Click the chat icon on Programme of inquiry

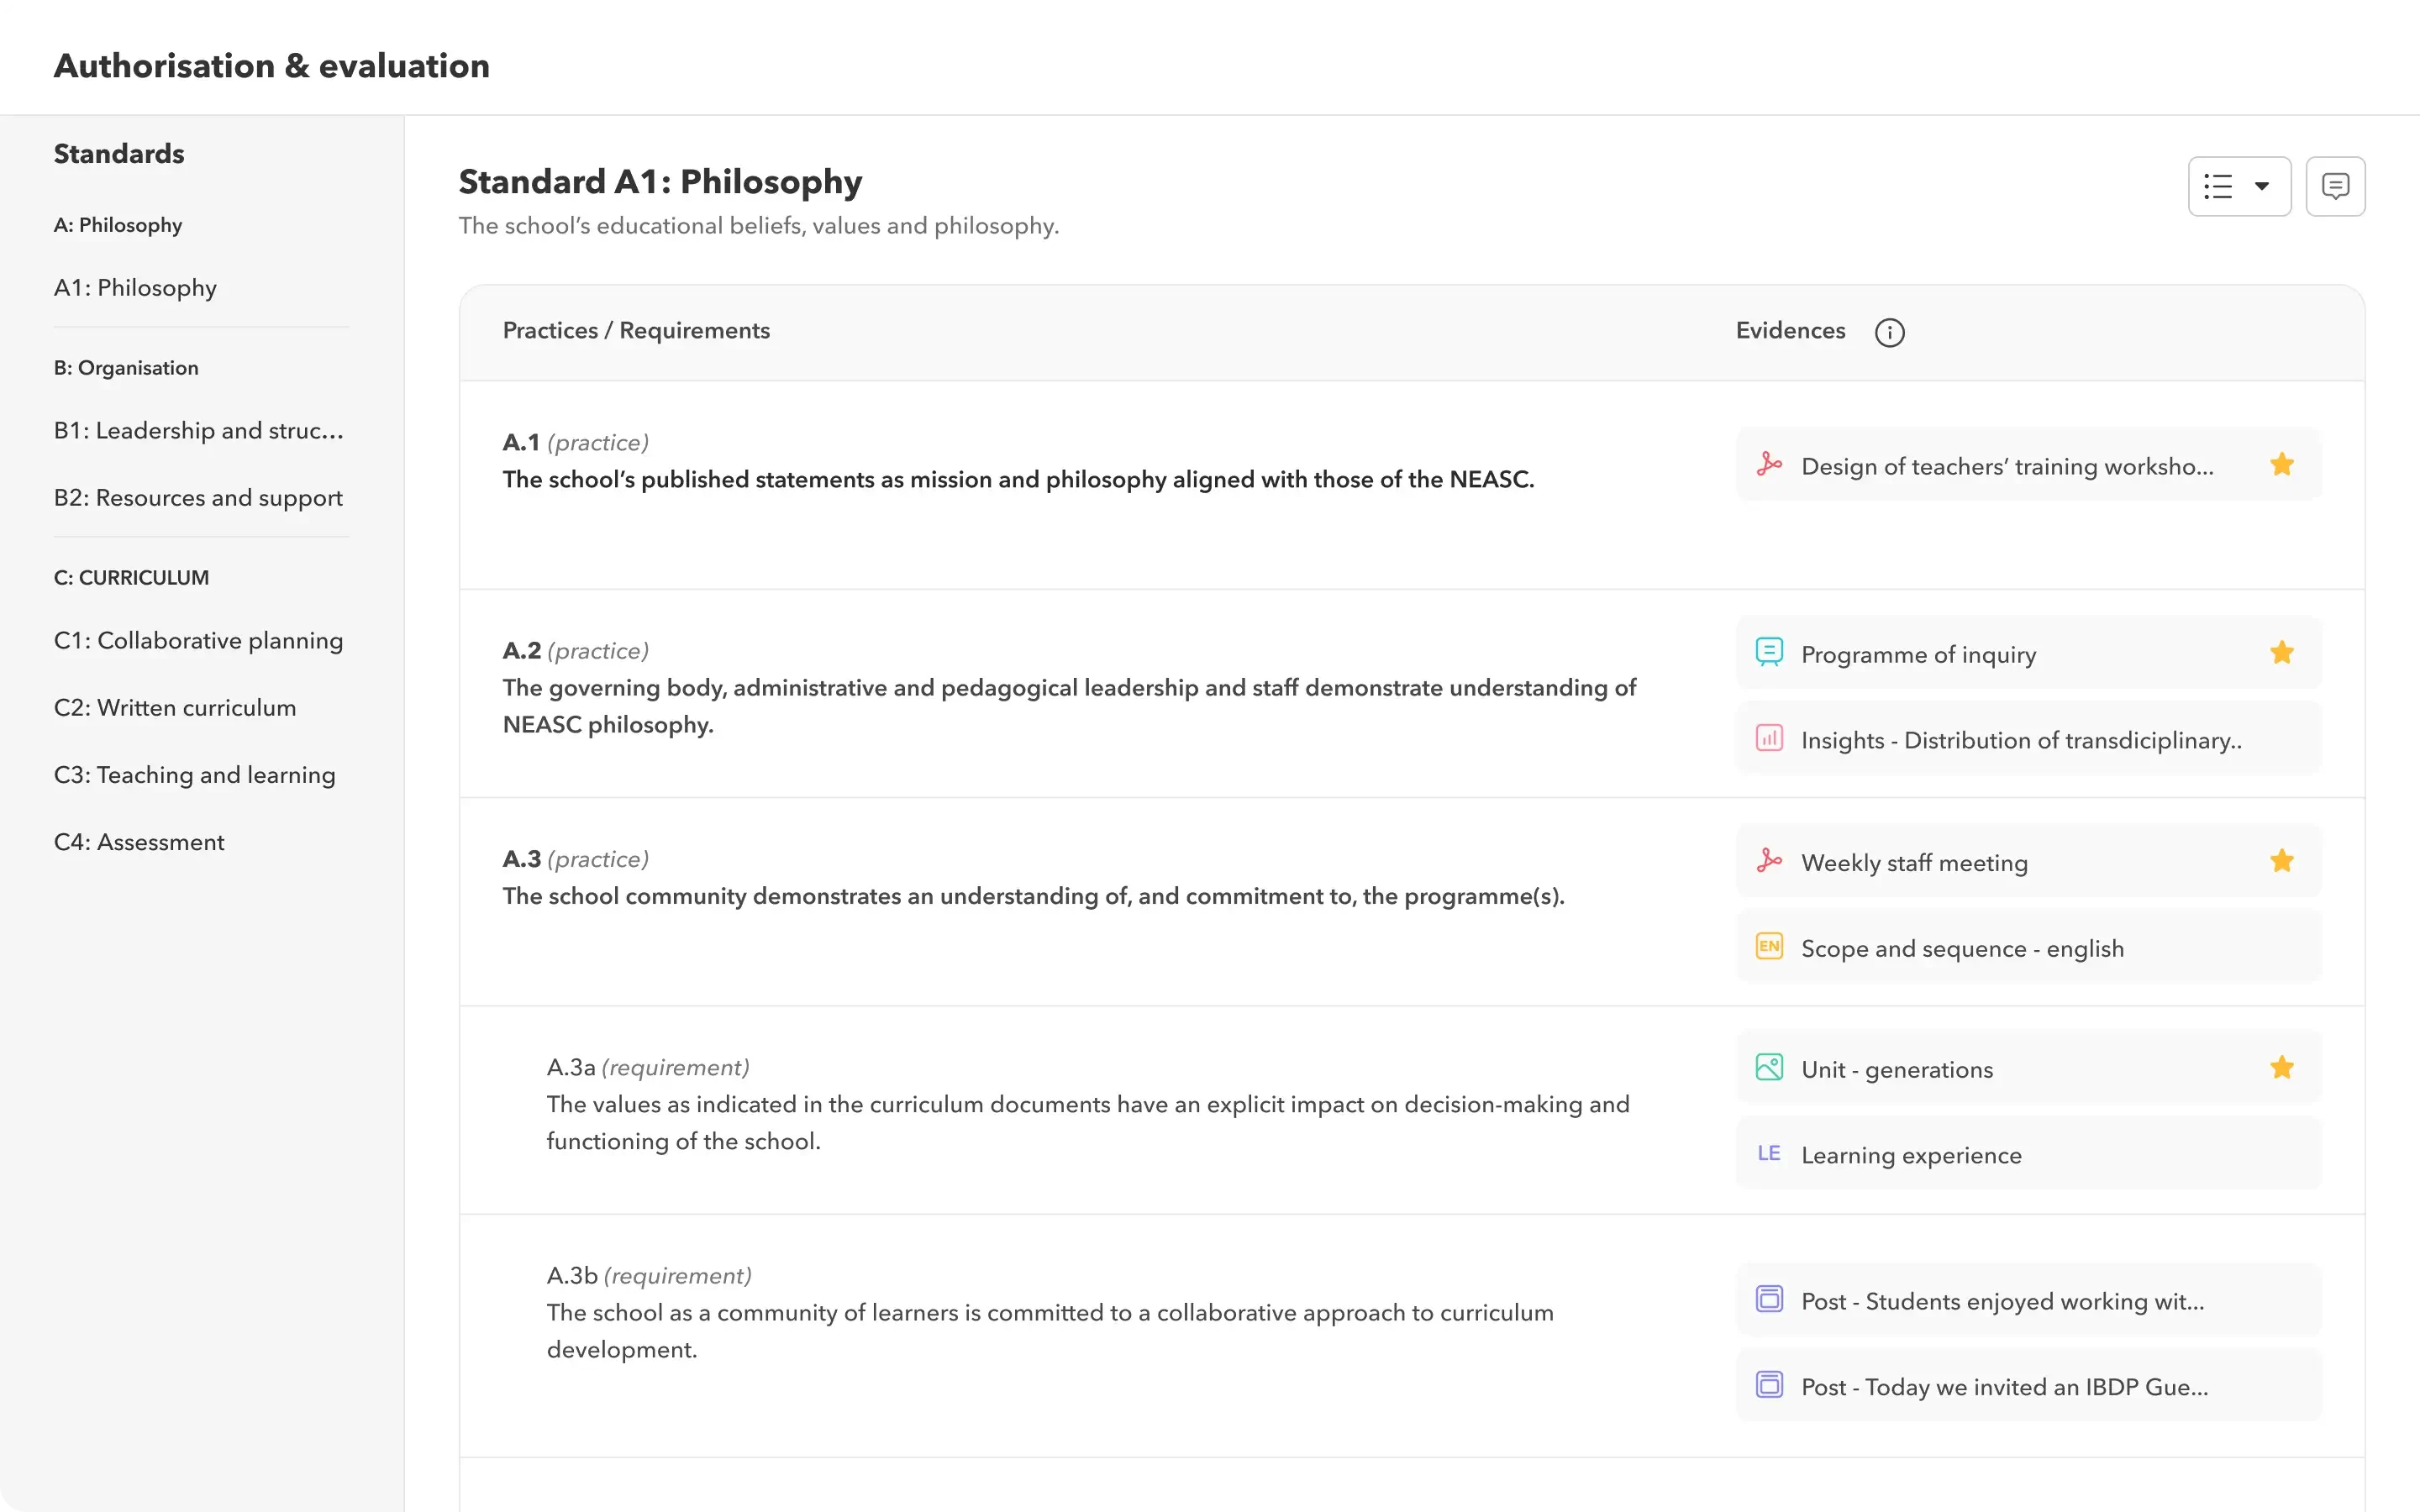[1770, 651]
